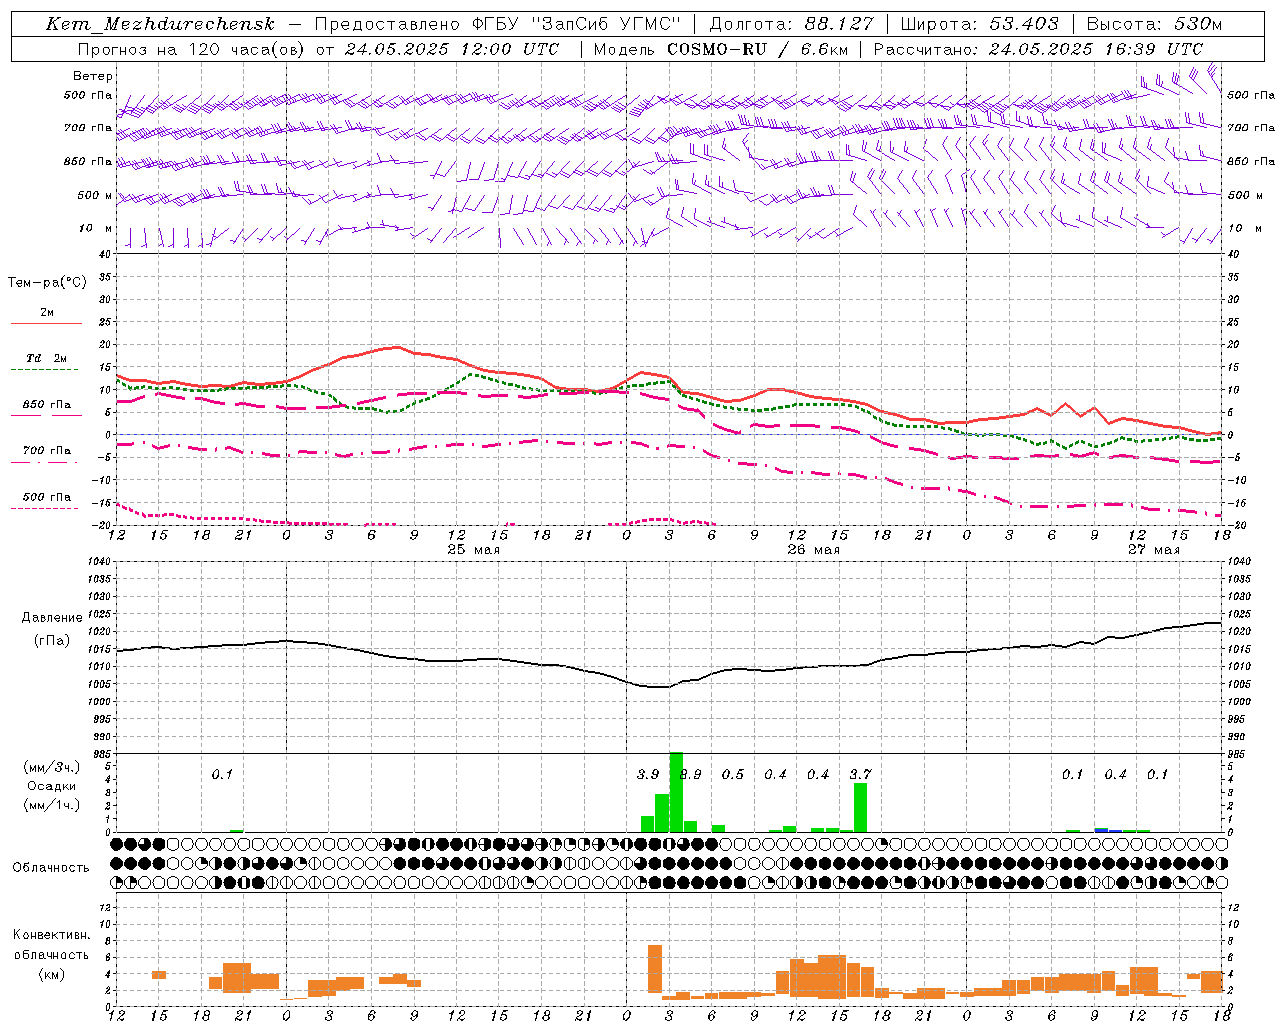Click the Конвективн. convective cloud label
Viewport: 1280px width, 1024px height.
(x=51, y=935)
